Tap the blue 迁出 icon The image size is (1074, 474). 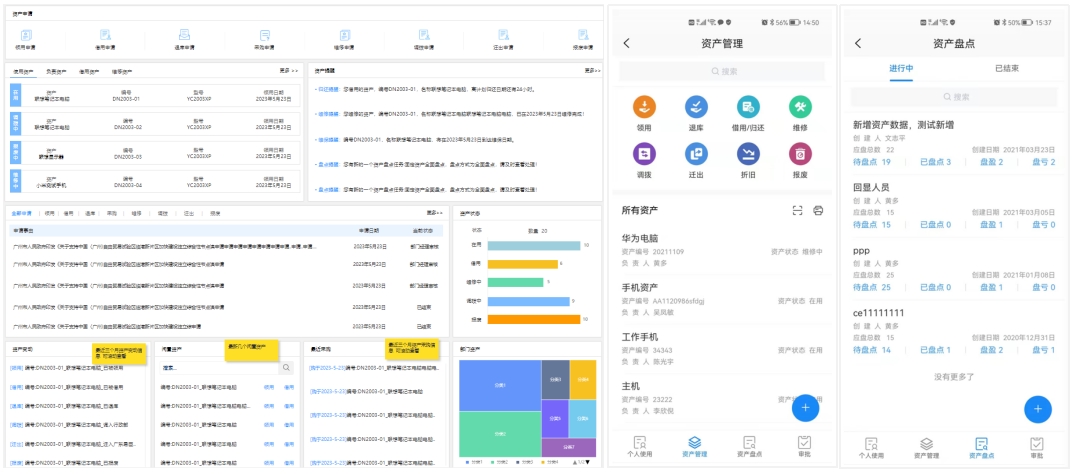(697, 154)
